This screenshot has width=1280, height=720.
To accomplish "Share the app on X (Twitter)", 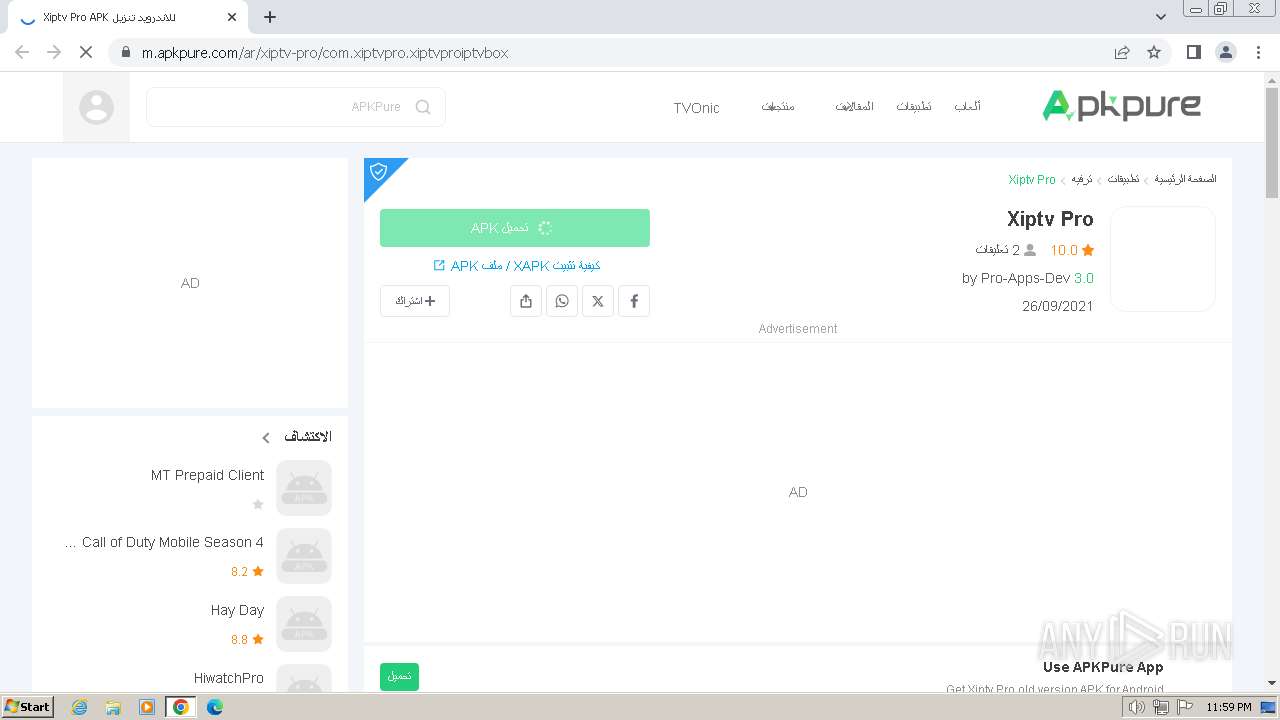I will (x=598, y=301).
